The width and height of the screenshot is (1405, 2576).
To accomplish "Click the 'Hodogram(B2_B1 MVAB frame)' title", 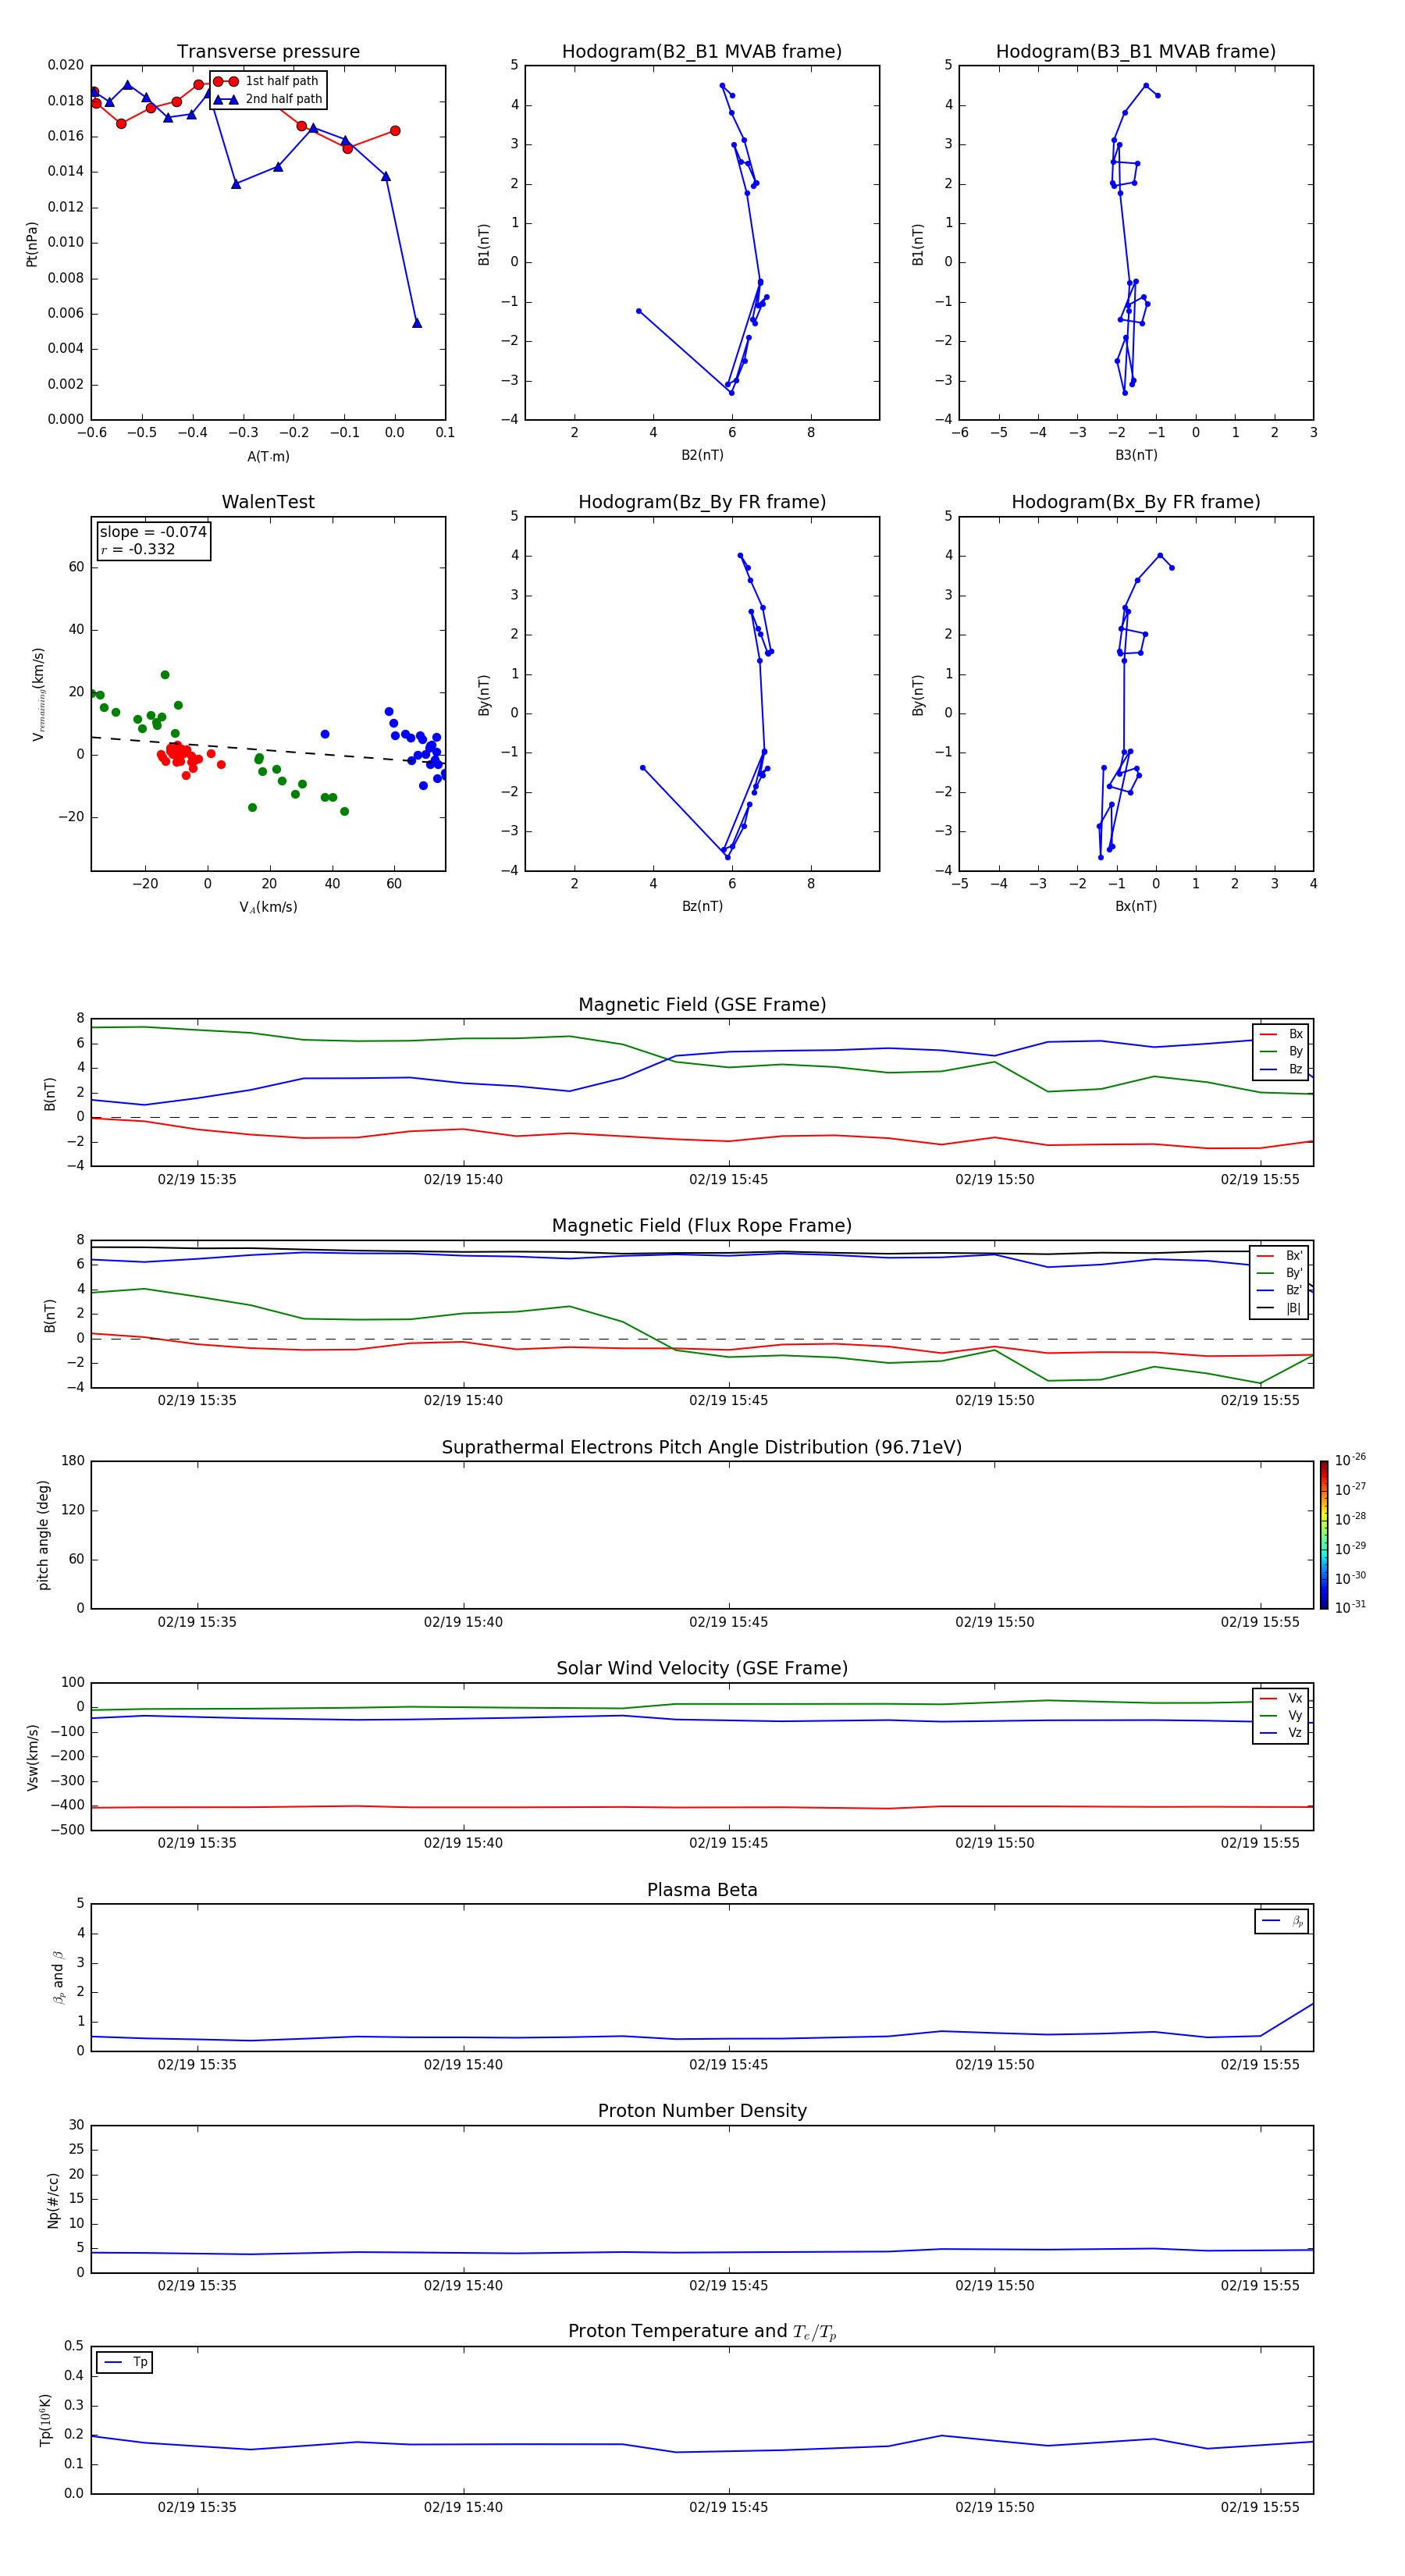I will pos(701,51).
